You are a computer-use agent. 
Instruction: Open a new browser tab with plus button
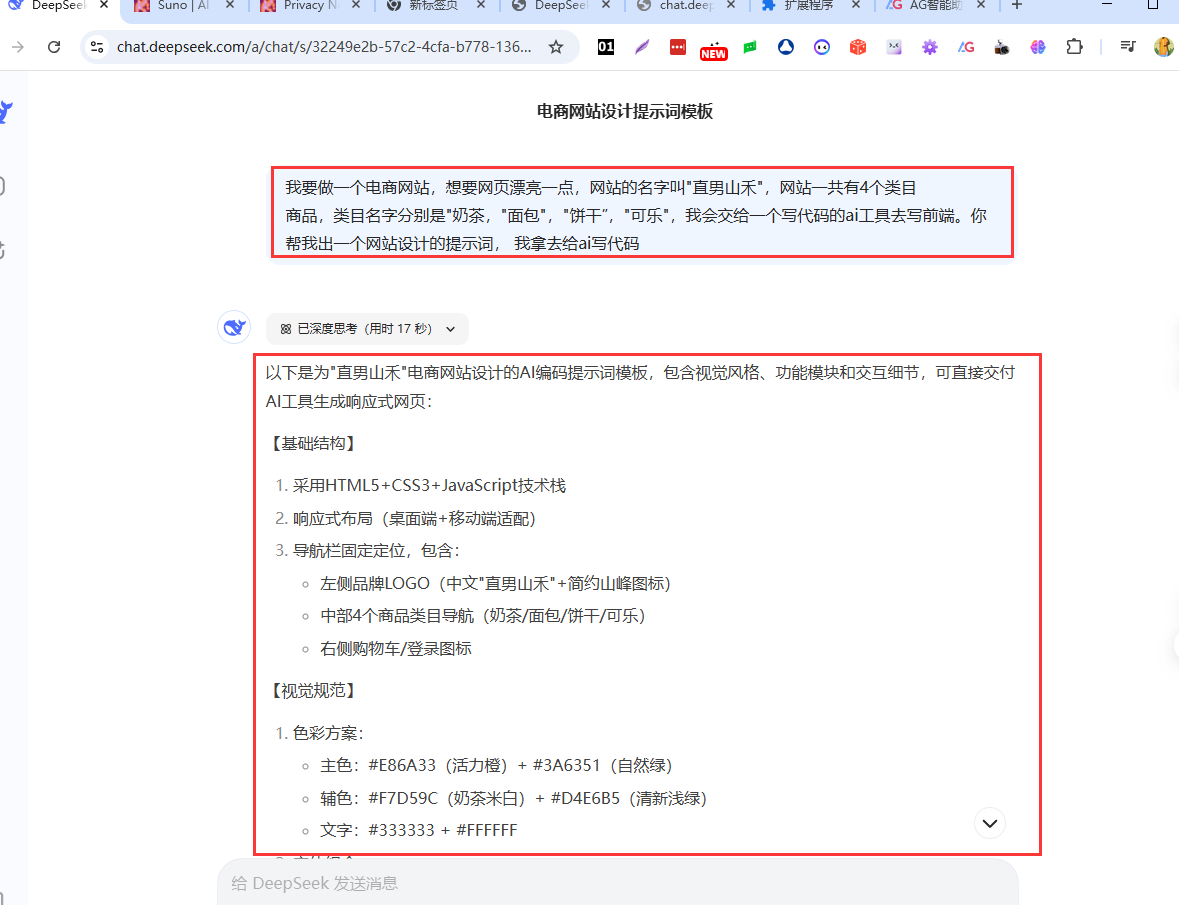(x=1017, y=5)
